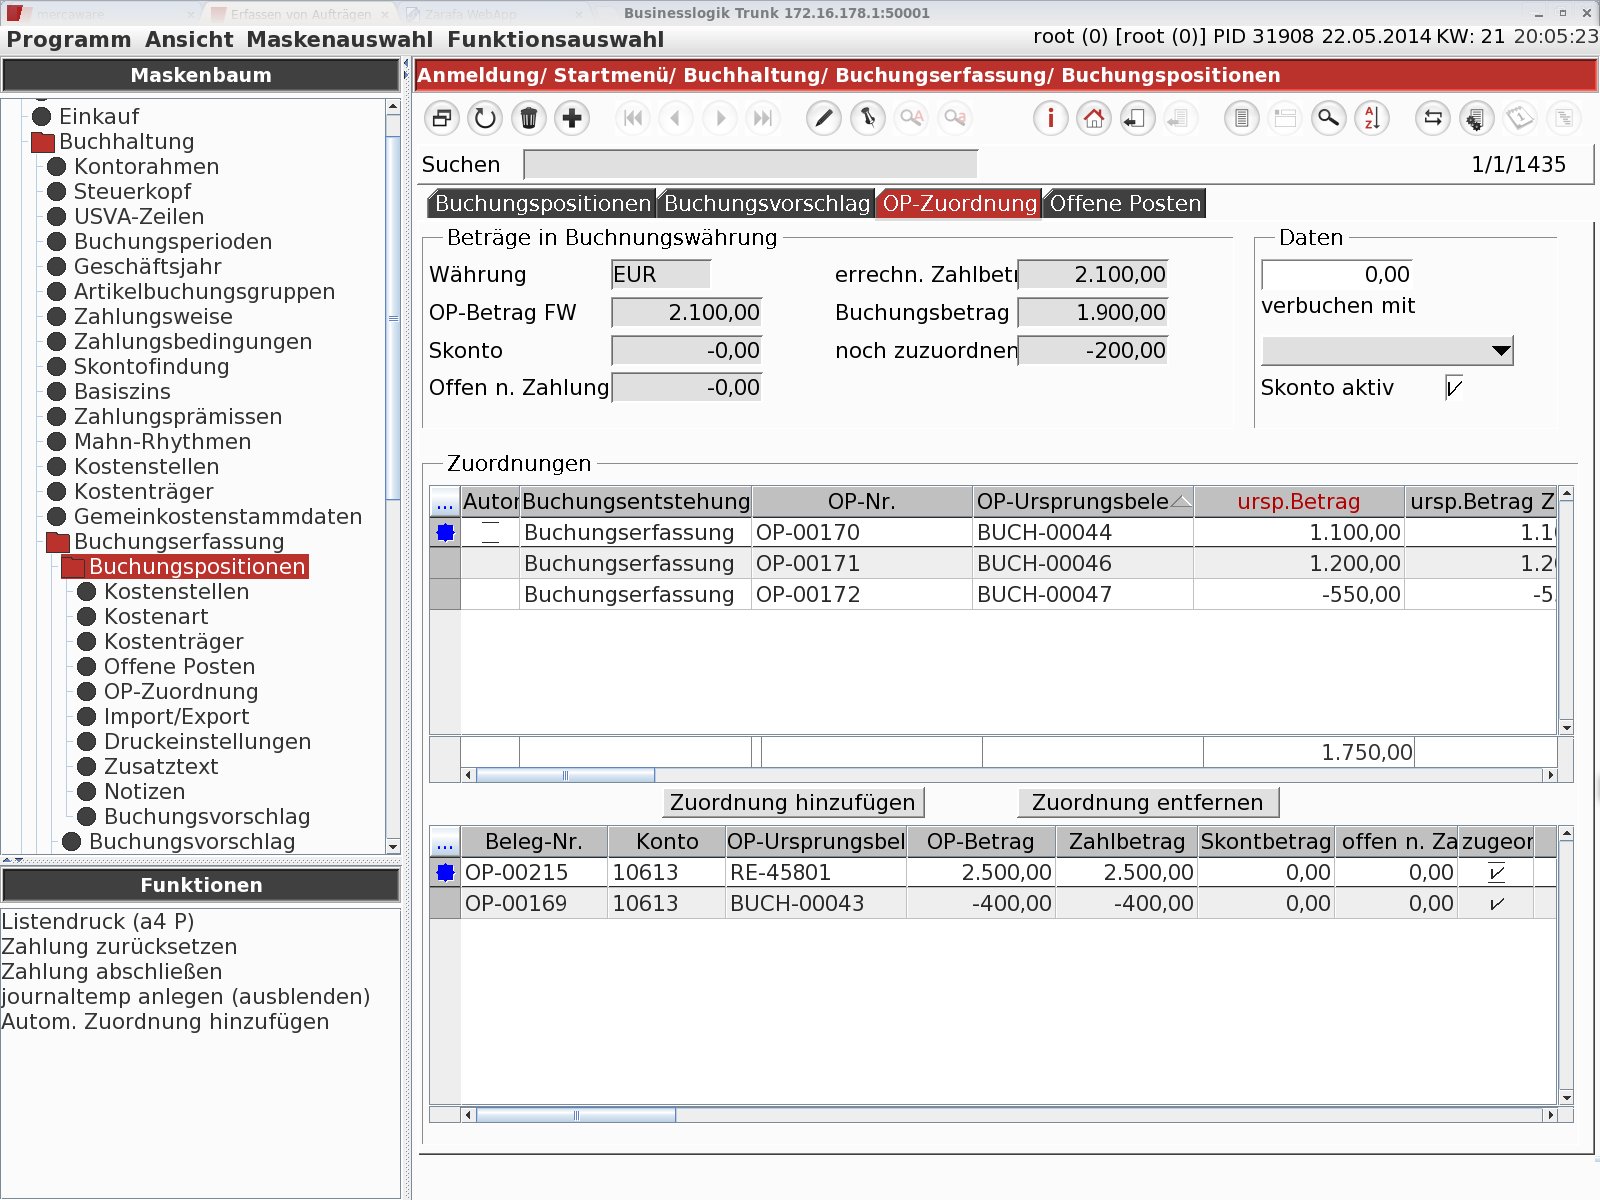
Task: Click the pencil edit icon
Action: (x=823, y=118)
